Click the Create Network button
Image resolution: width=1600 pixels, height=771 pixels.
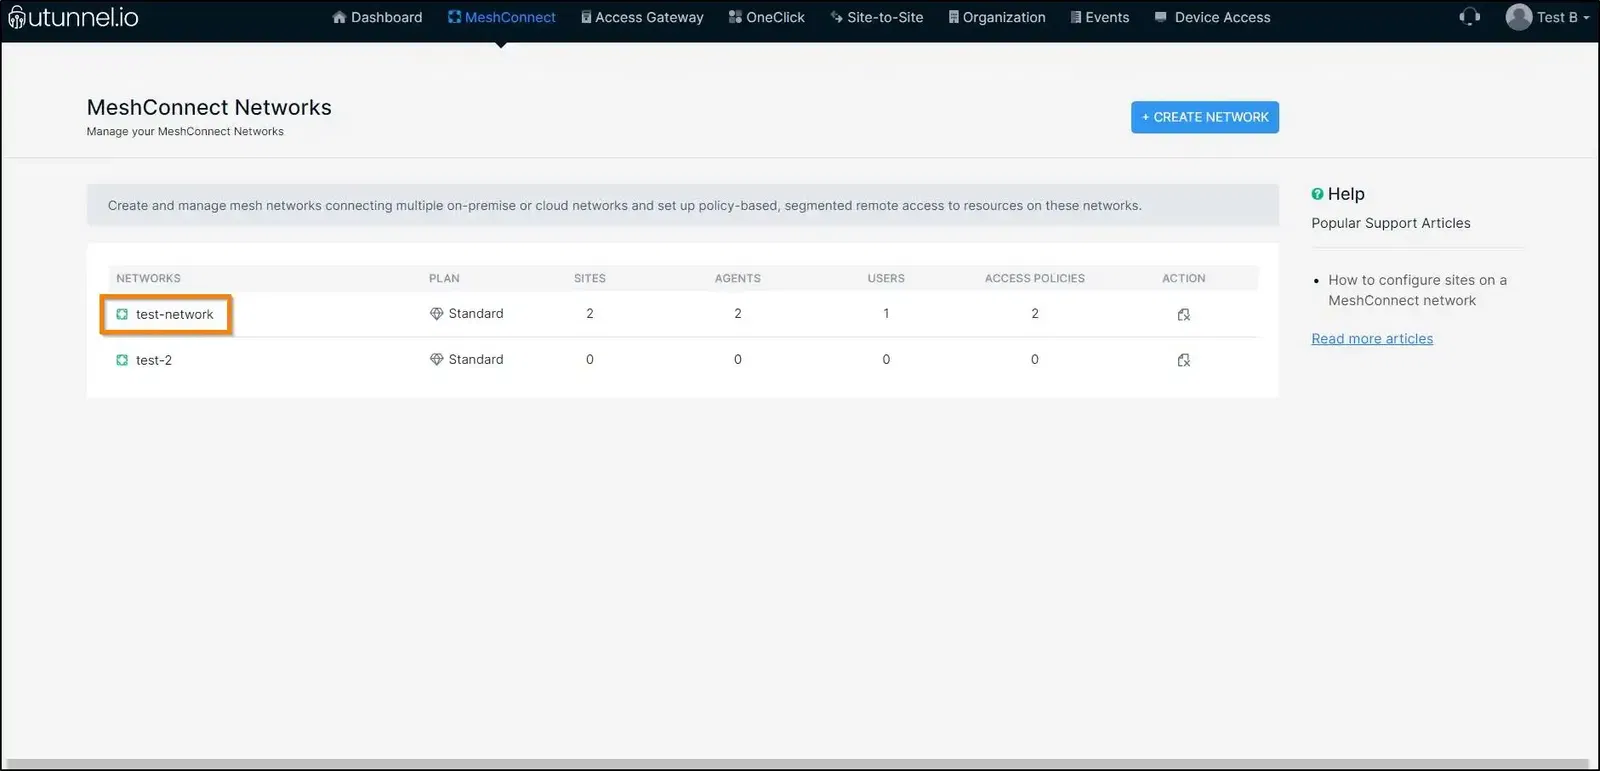(x=1205, y=117)
